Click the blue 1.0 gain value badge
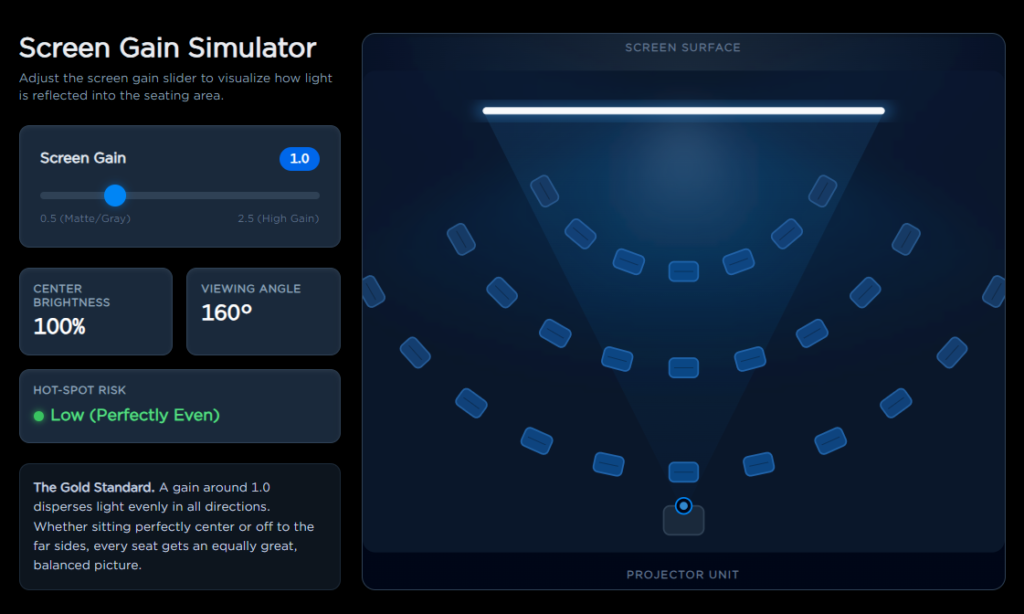The width and height of the screenshot is (1024, 614). (299, 159)
